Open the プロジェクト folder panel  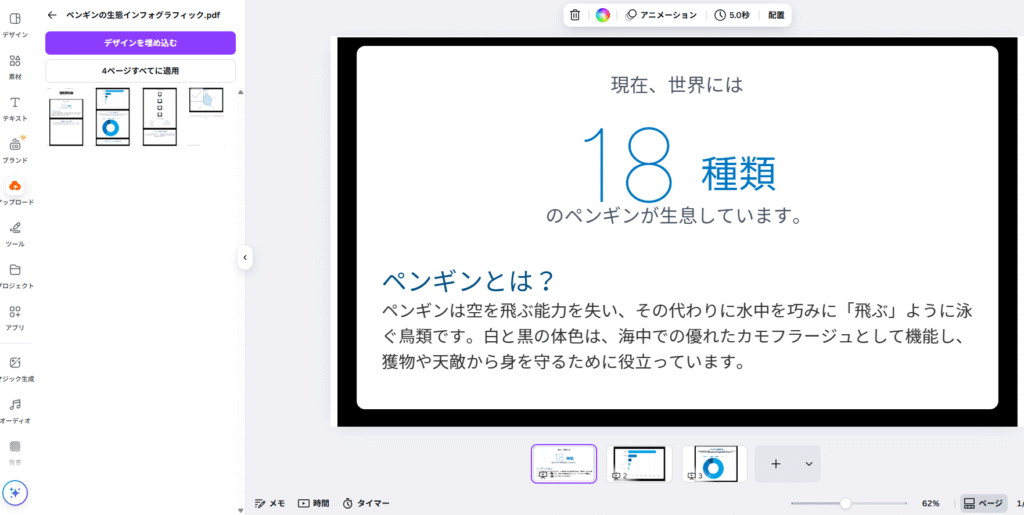click(15, 275)
